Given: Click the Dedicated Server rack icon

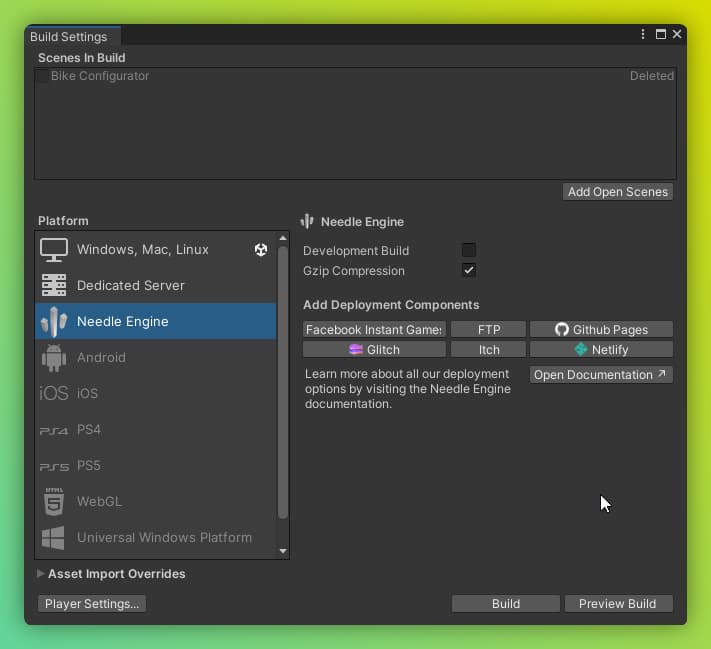Looking at the screenshot, I should point(54,285).
